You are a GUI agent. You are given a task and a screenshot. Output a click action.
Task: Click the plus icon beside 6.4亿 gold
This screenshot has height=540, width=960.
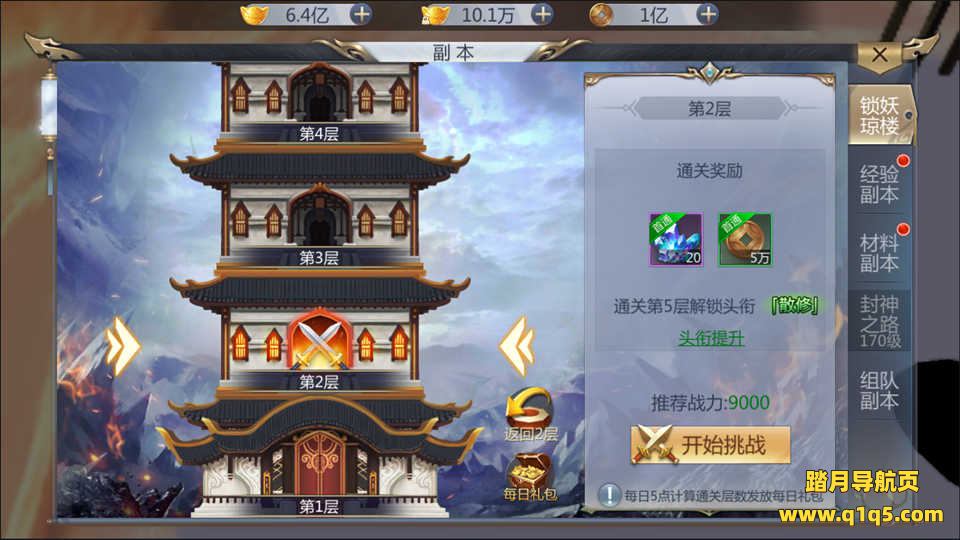click(361, 14)
